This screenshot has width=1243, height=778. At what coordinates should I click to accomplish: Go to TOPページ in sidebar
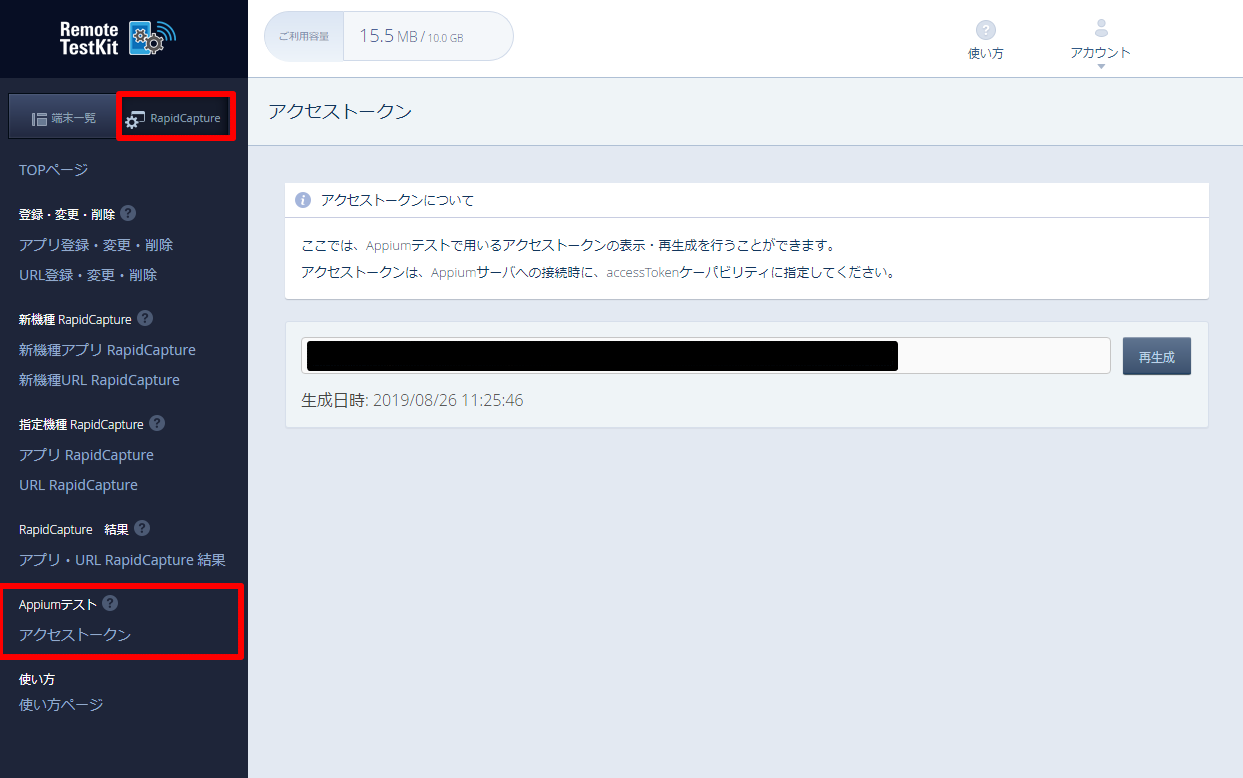point(54,170)
